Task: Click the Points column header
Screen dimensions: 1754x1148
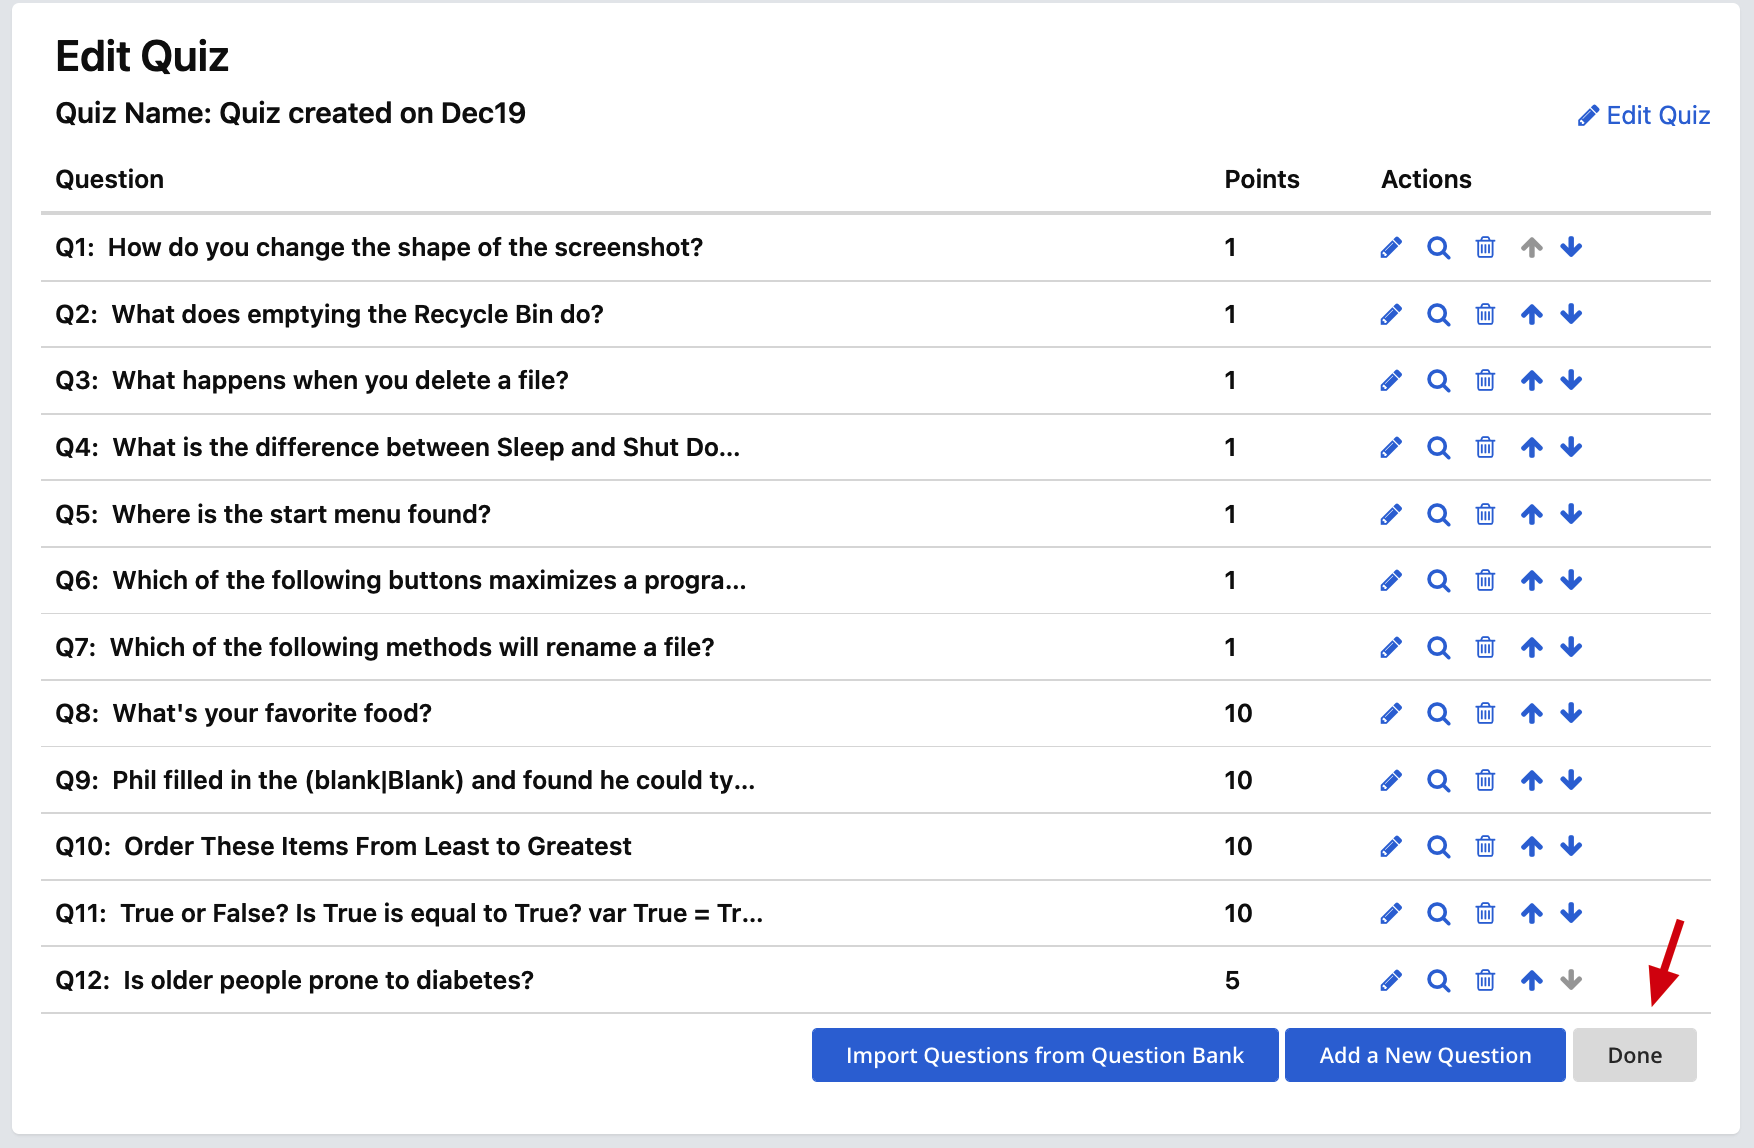Action: 1262,179
